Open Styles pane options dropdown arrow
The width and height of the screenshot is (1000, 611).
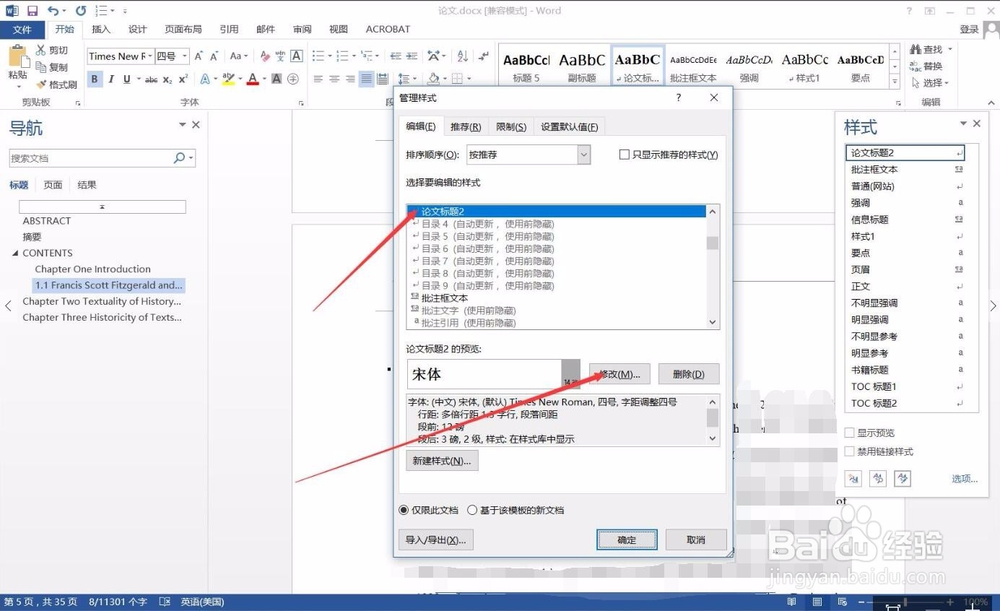[963, 123]
